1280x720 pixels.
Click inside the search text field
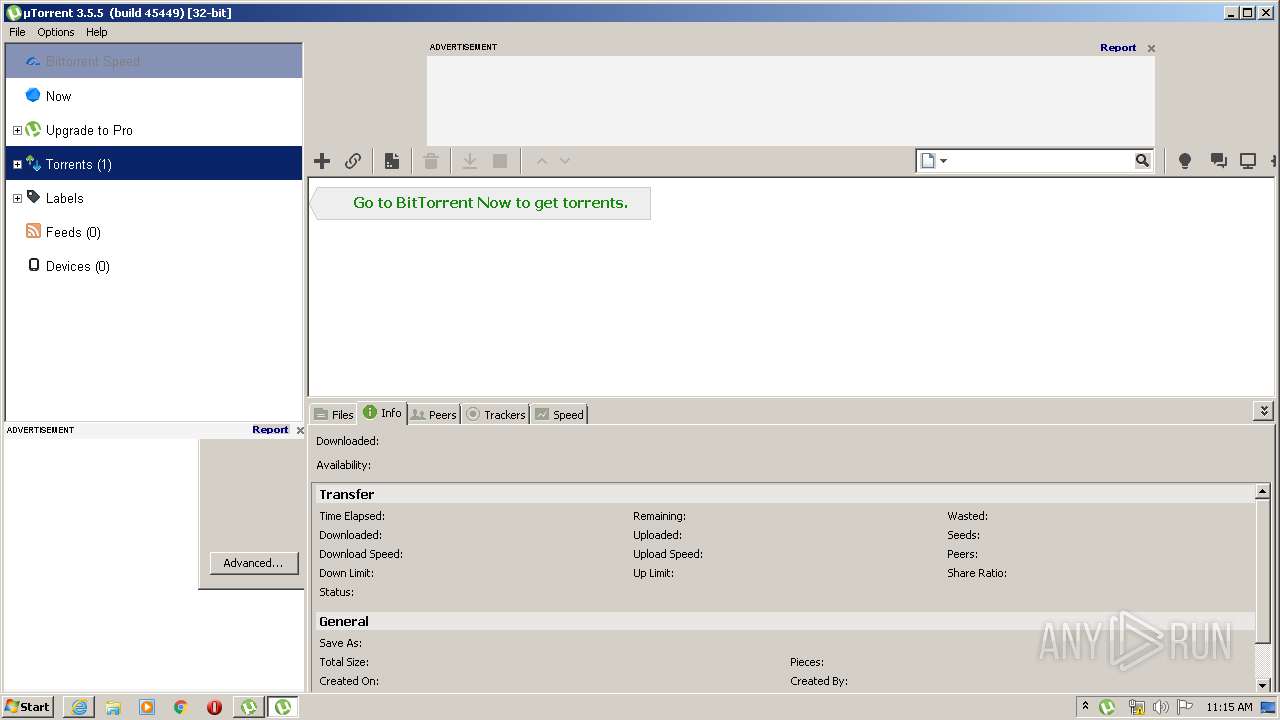[1041, 161]
